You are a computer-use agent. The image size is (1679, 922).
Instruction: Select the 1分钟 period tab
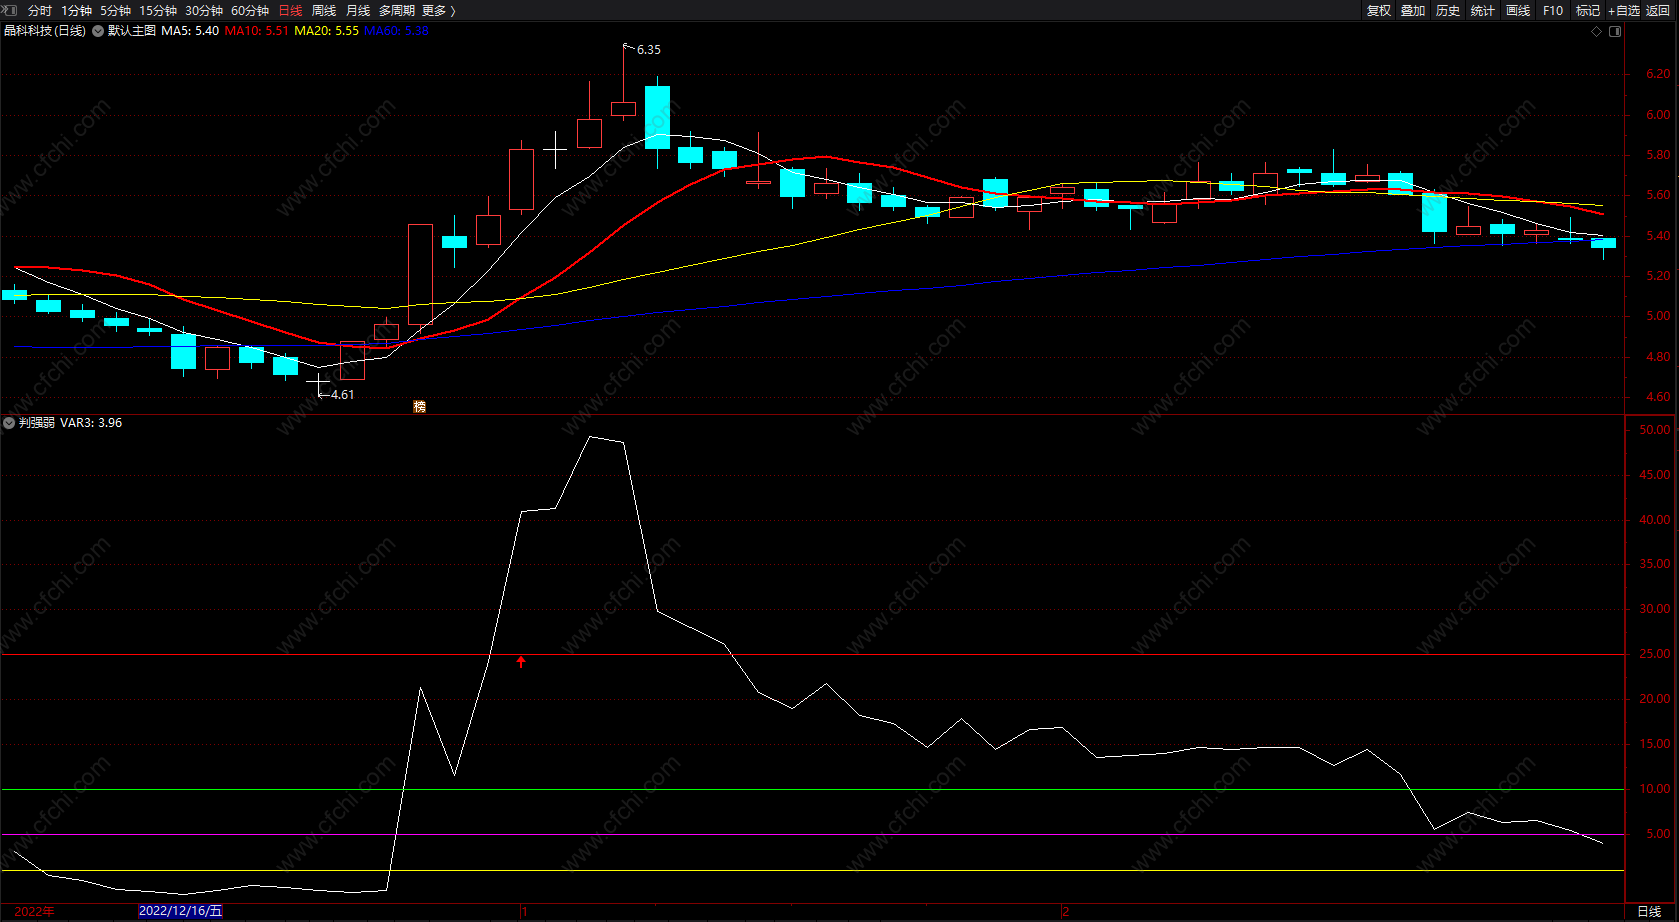point(77,11)
